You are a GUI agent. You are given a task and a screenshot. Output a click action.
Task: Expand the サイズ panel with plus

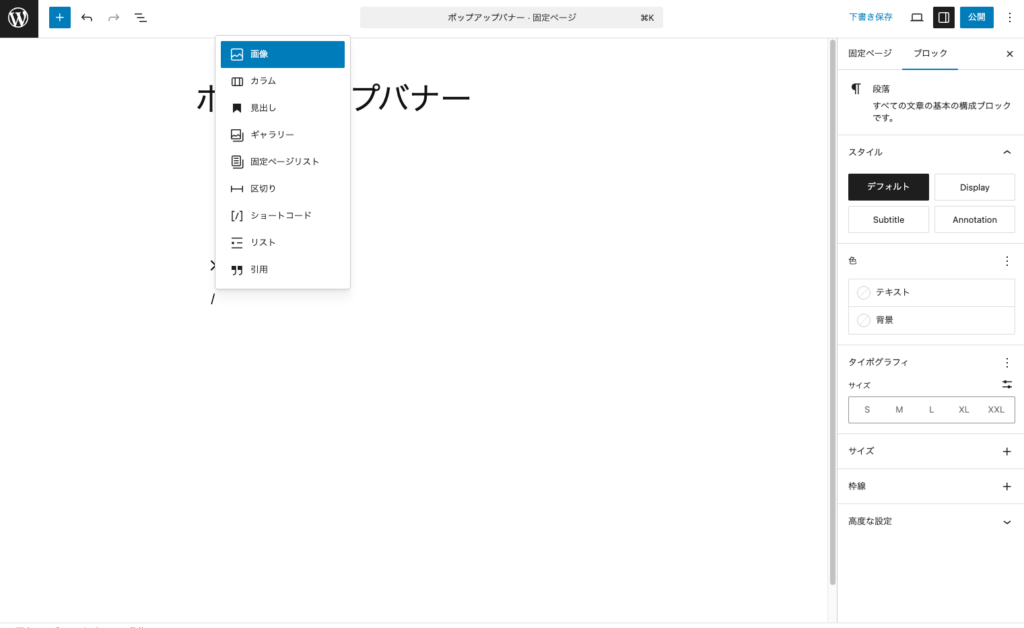pyautogui.click(x=1006, y=451)
